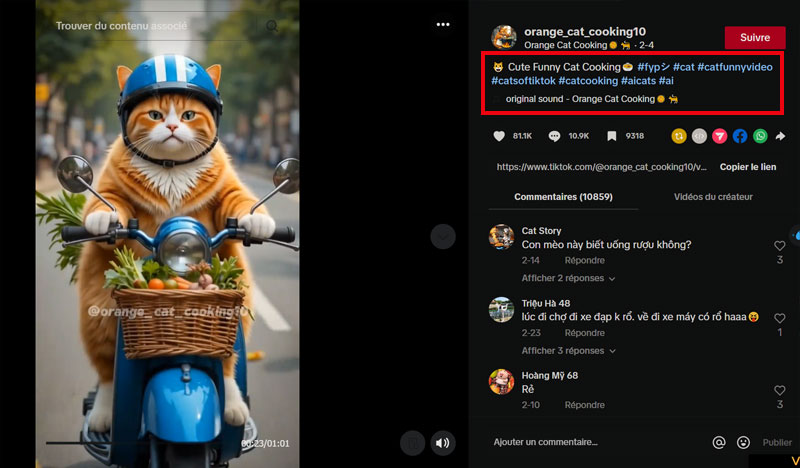Like Hoàng Mỹ 68's comment
Viewport: 800px width, 468px height.
(x=780, y=390)
